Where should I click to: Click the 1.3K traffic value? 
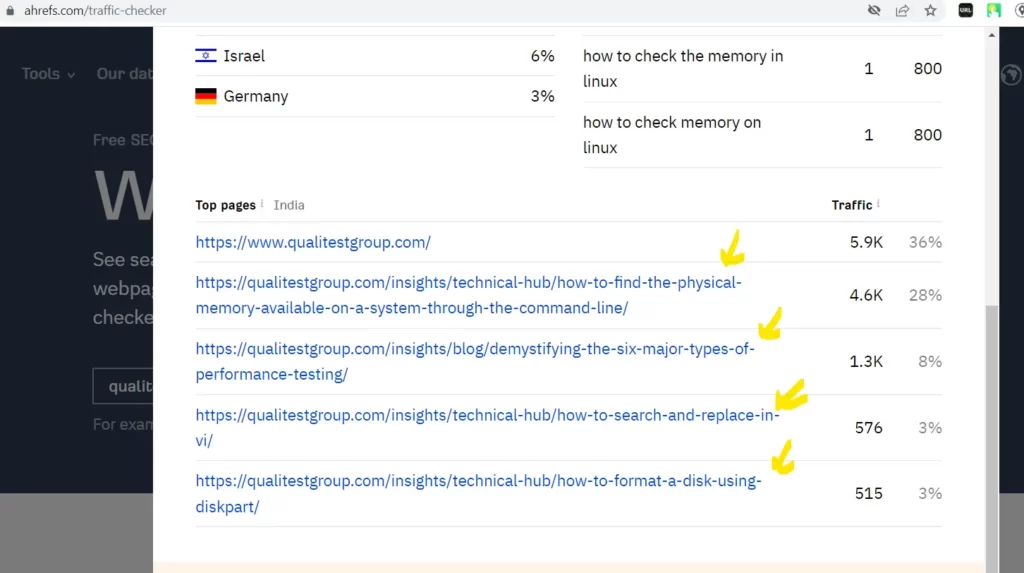(x=866, y=361)
